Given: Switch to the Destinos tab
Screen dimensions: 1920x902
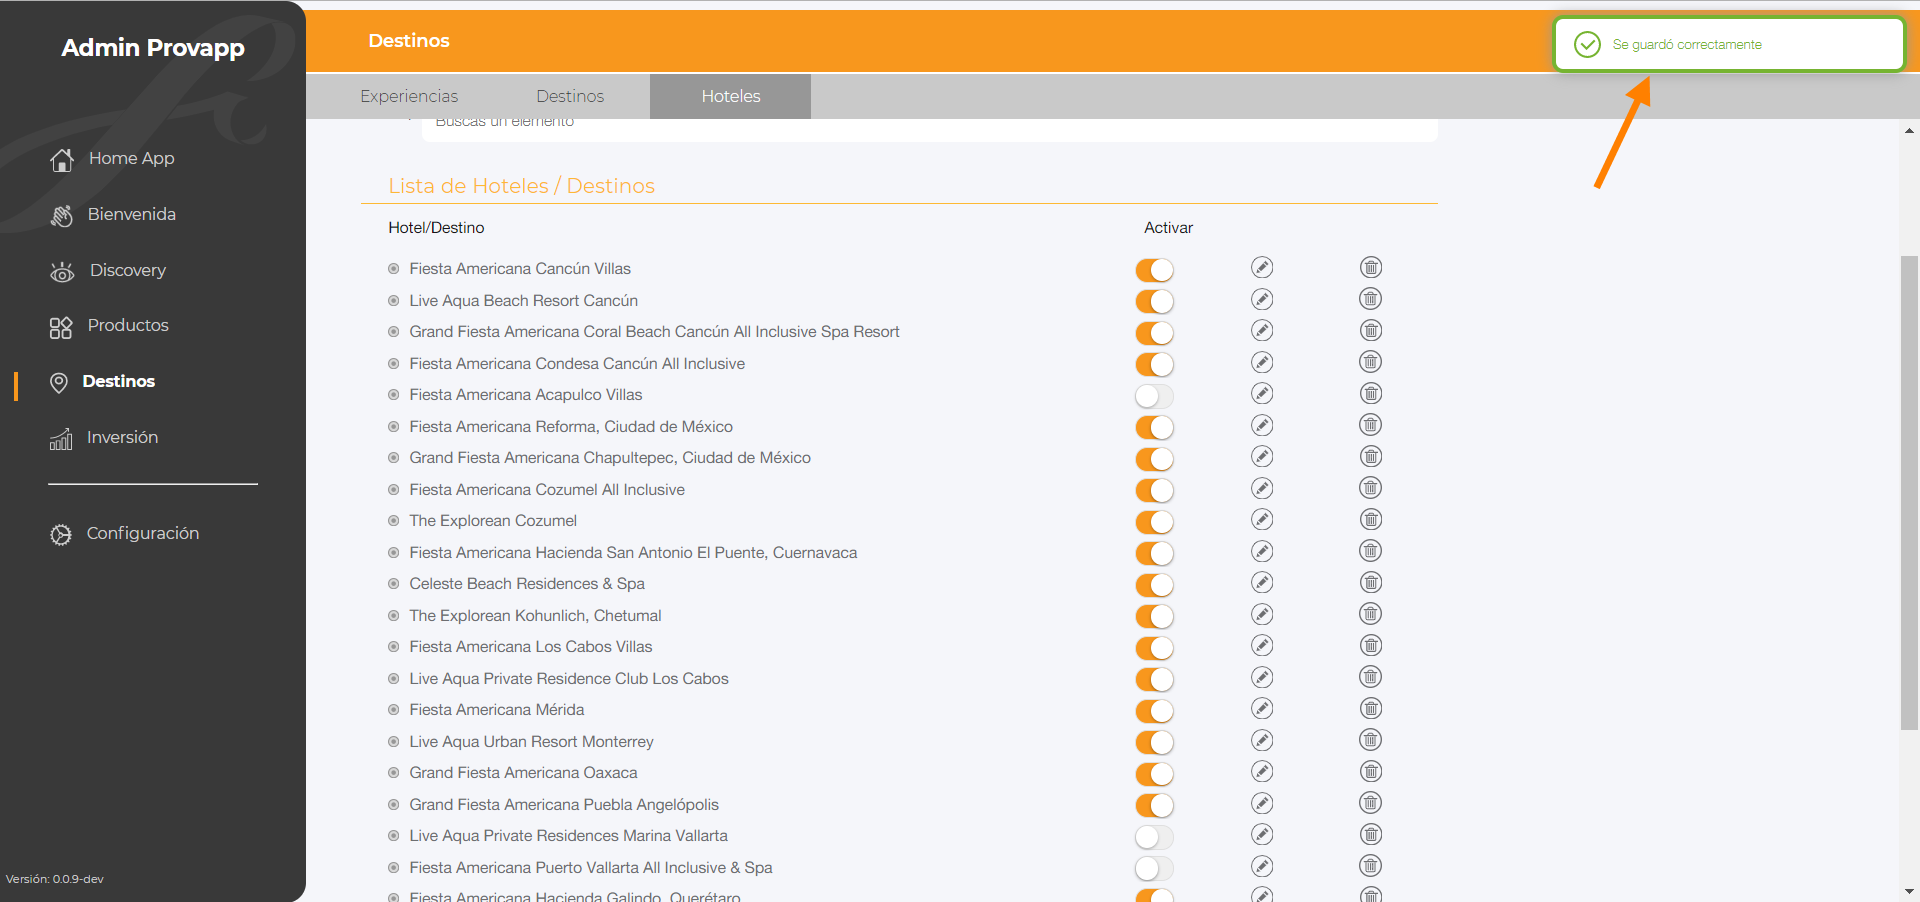Looking at the screenshot, I should (x=570, y=96).
